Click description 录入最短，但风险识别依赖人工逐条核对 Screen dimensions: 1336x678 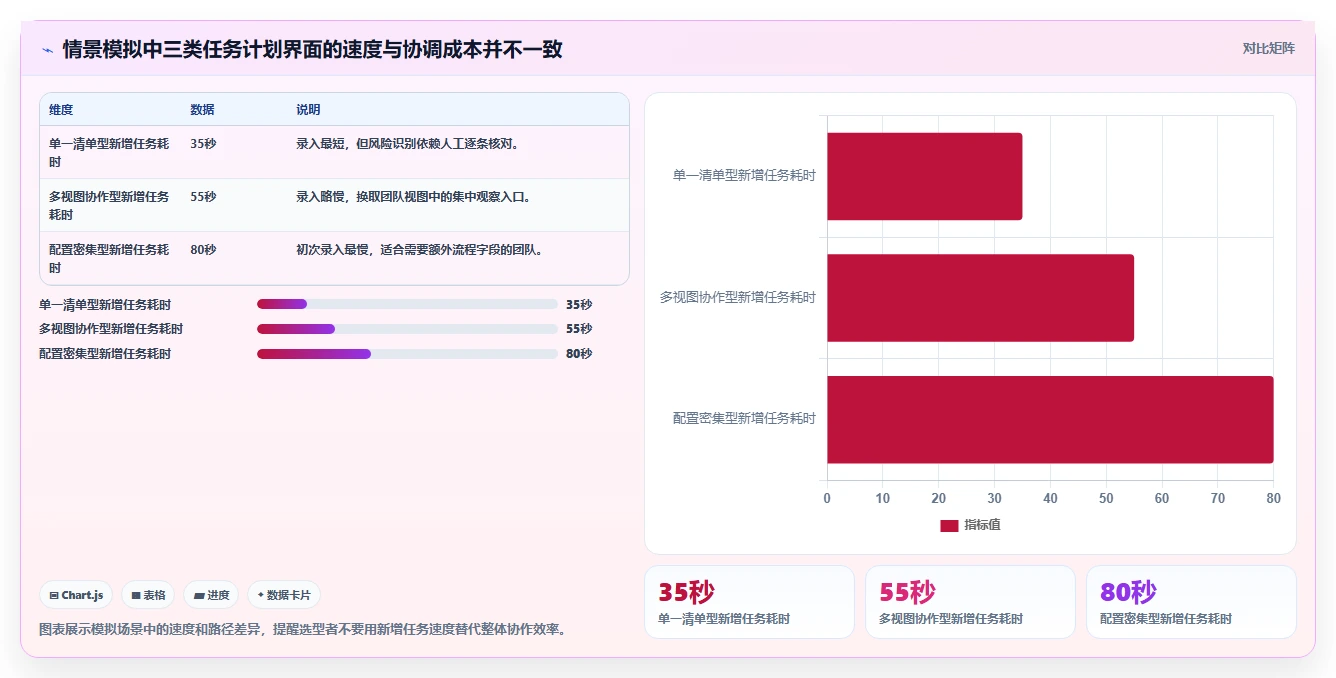408,143
